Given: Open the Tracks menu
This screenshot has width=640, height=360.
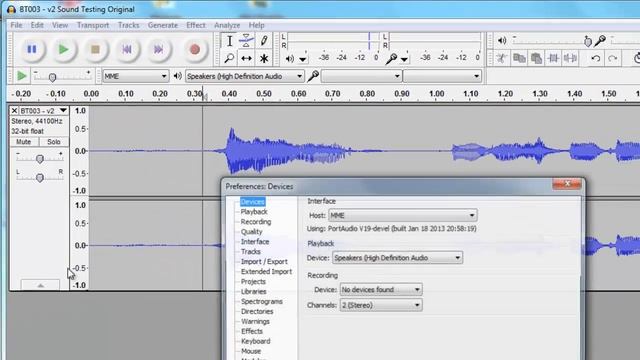Looking at the screenshot, I should [x=129, y=25].
